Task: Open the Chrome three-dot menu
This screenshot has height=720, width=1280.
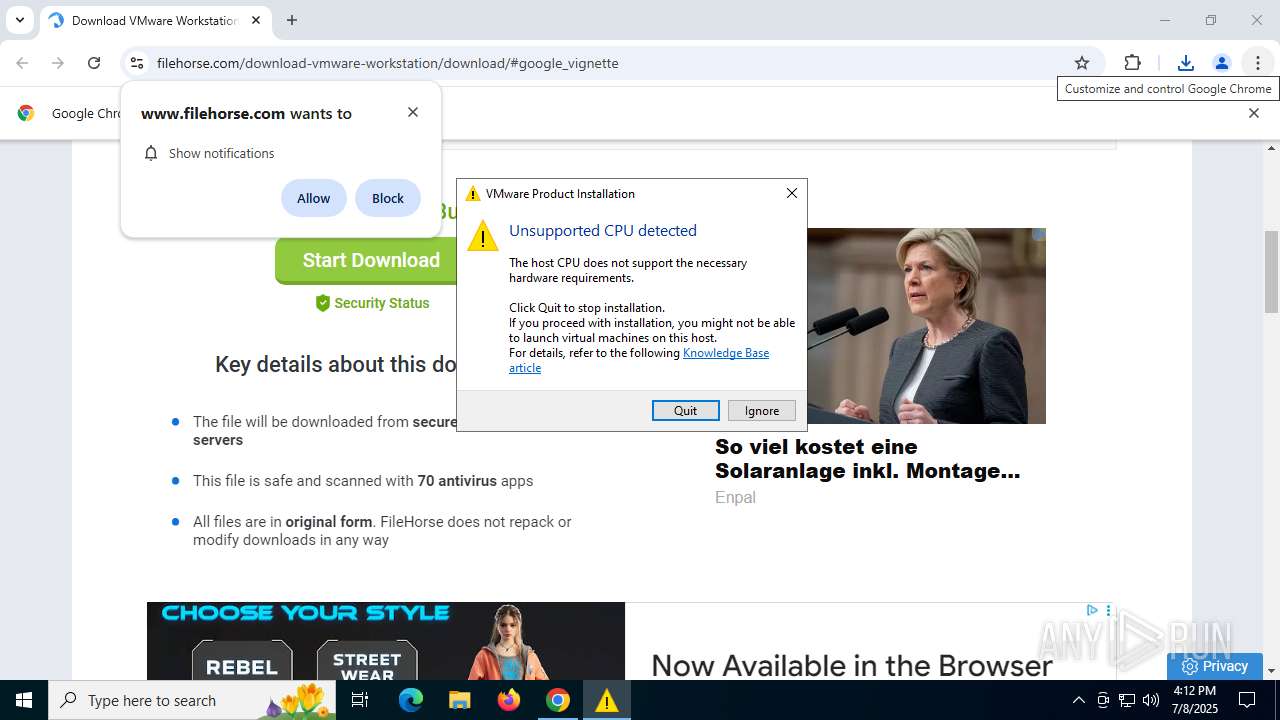Action: coord(1257,63)
